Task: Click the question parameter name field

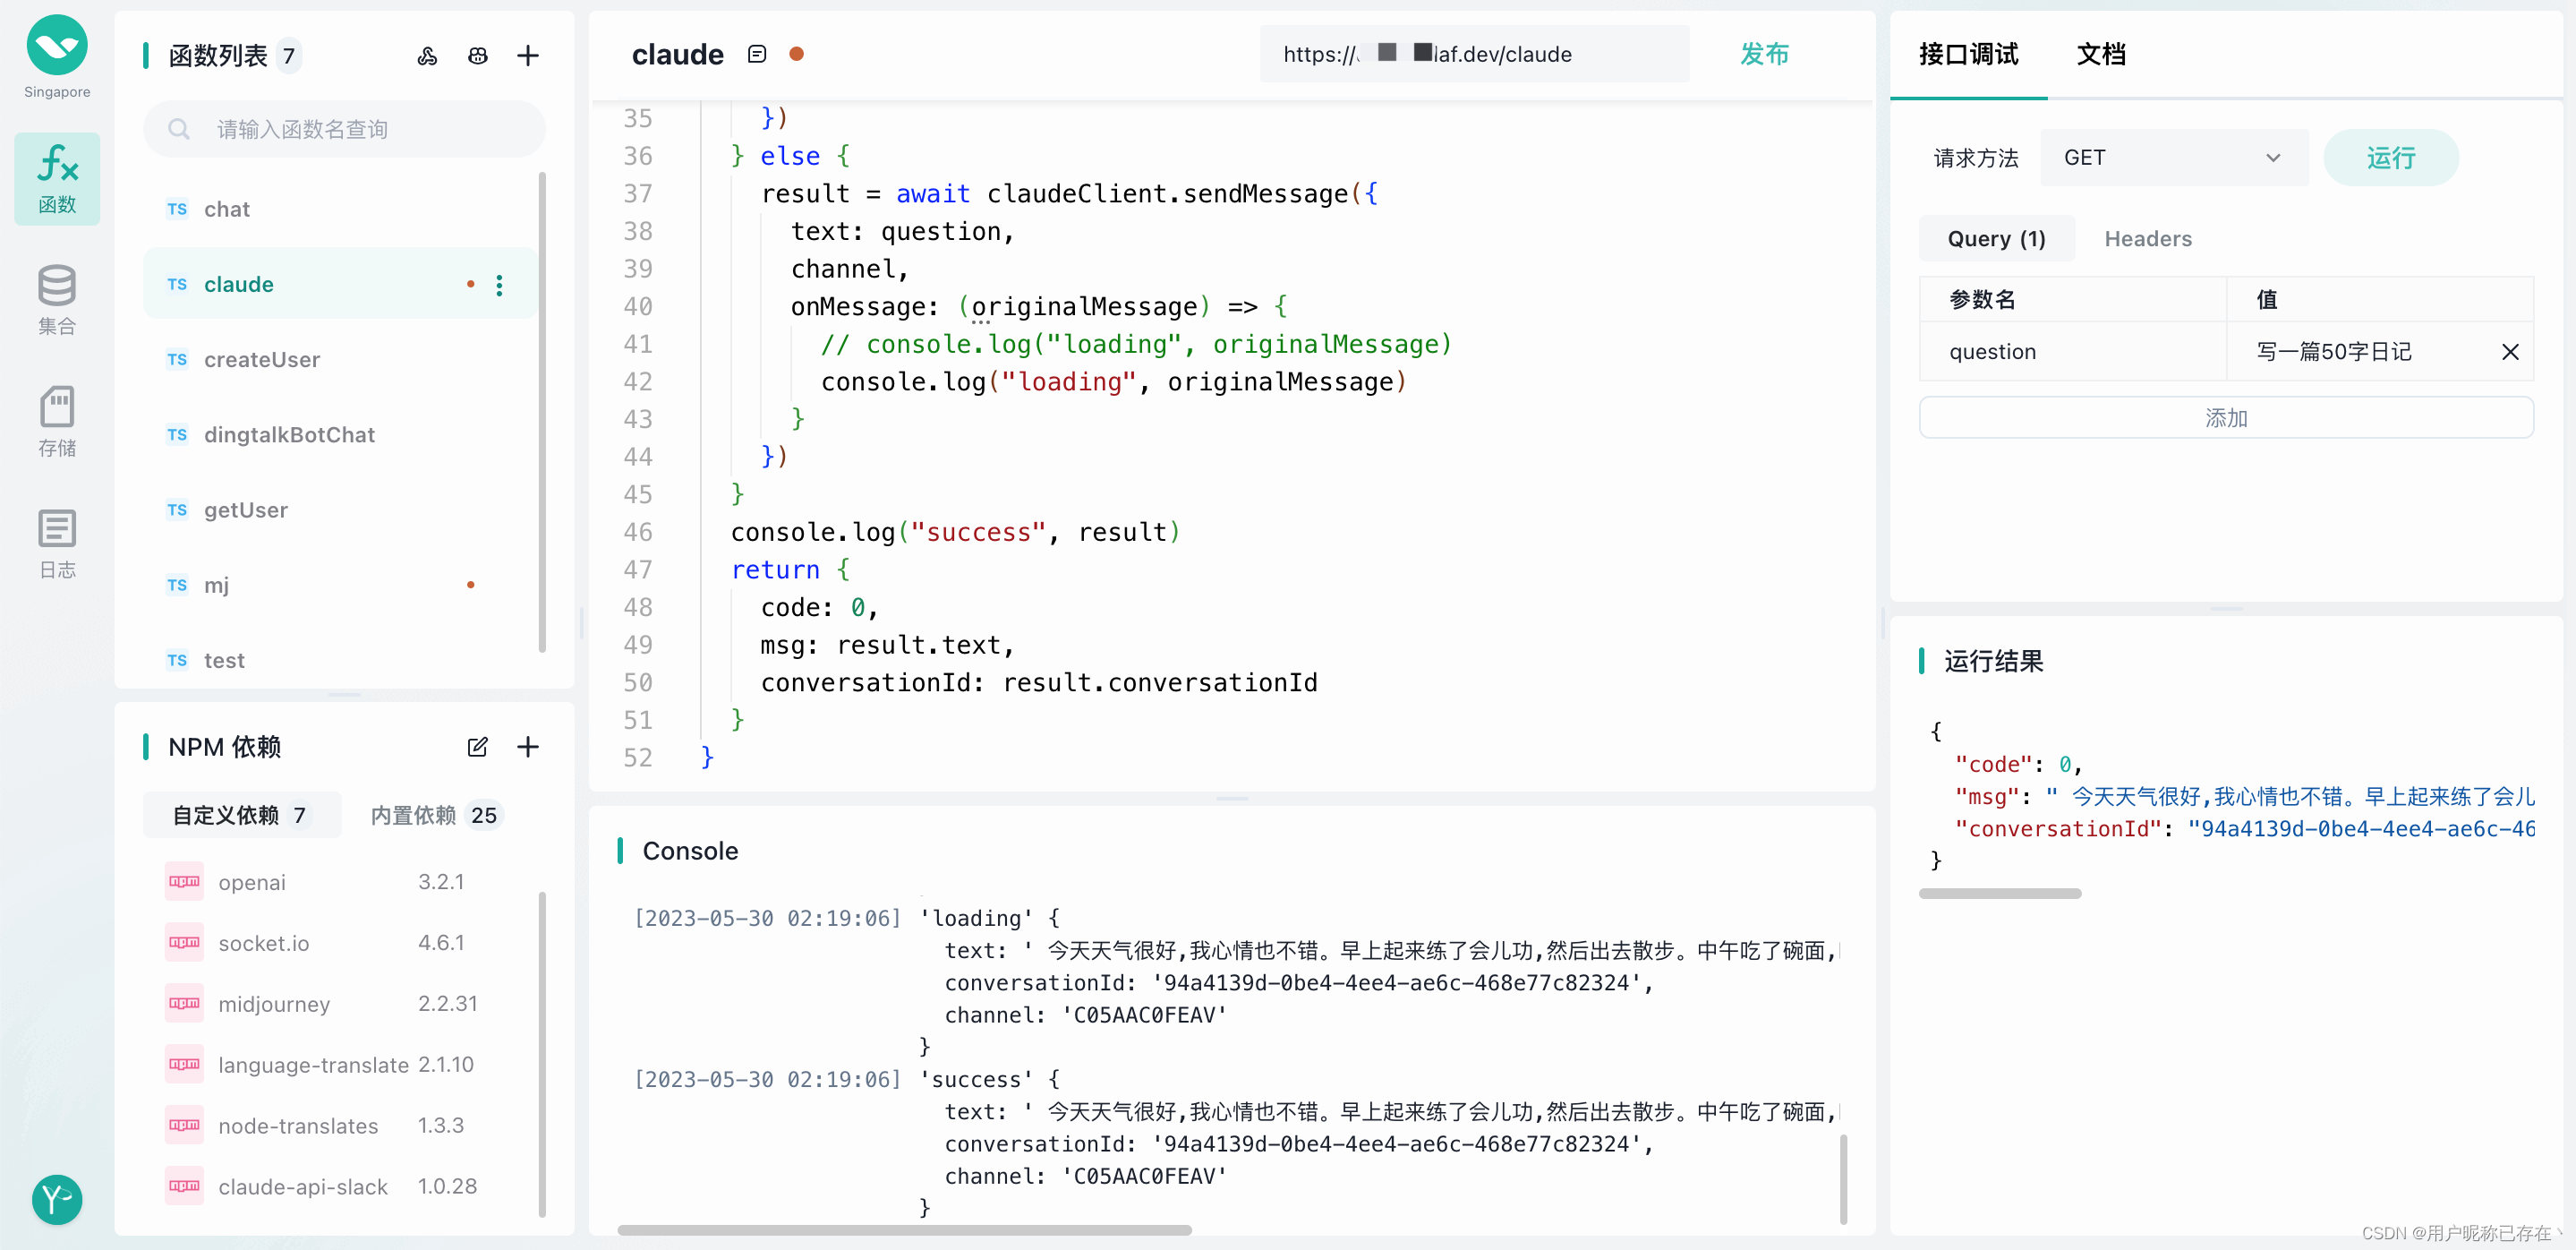Action: (x=2072, y=351)
